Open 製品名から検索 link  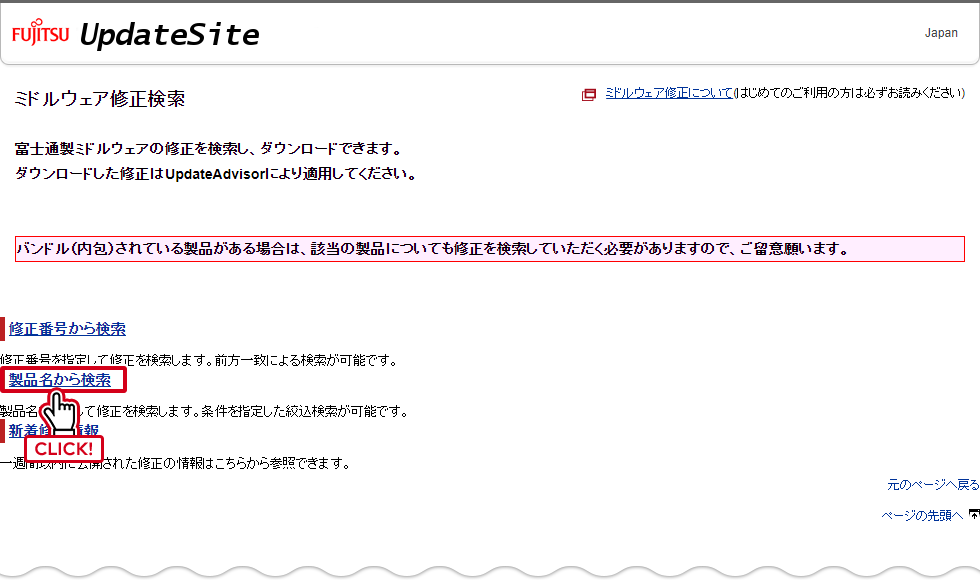click(60, 380)
